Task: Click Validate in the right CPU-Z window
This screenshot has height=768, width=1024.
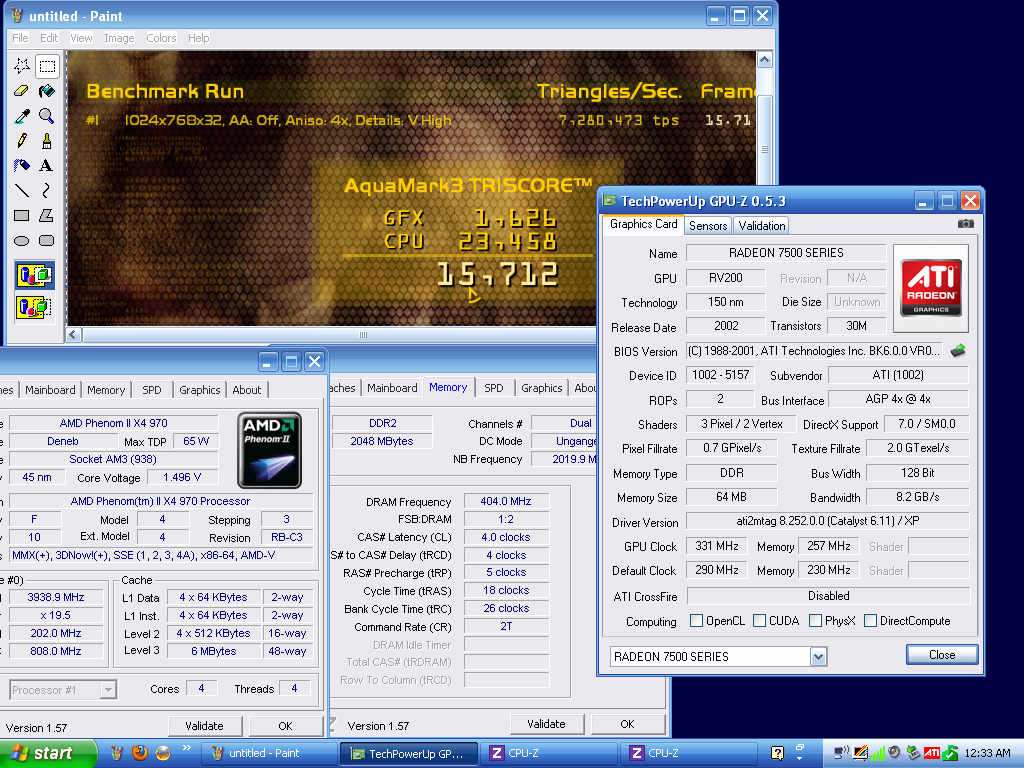Action: [x=546, y=724]
